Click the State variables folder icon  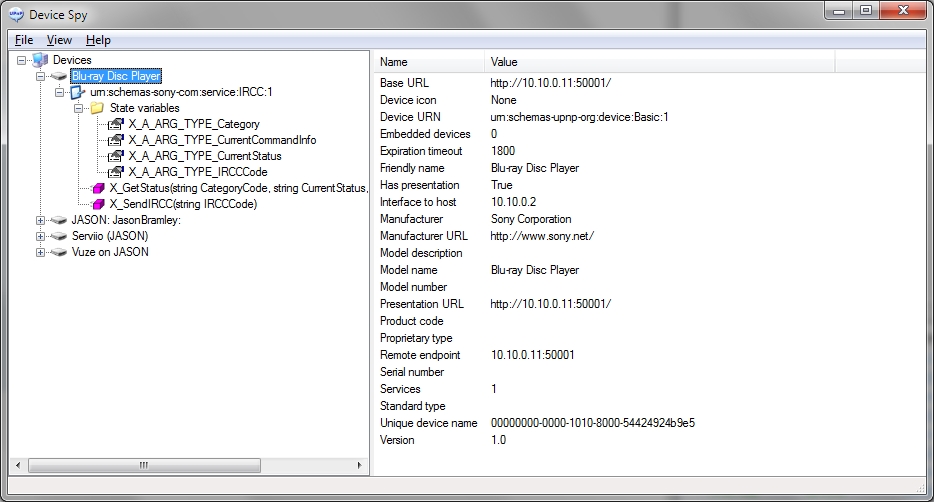tap(97, 108)
